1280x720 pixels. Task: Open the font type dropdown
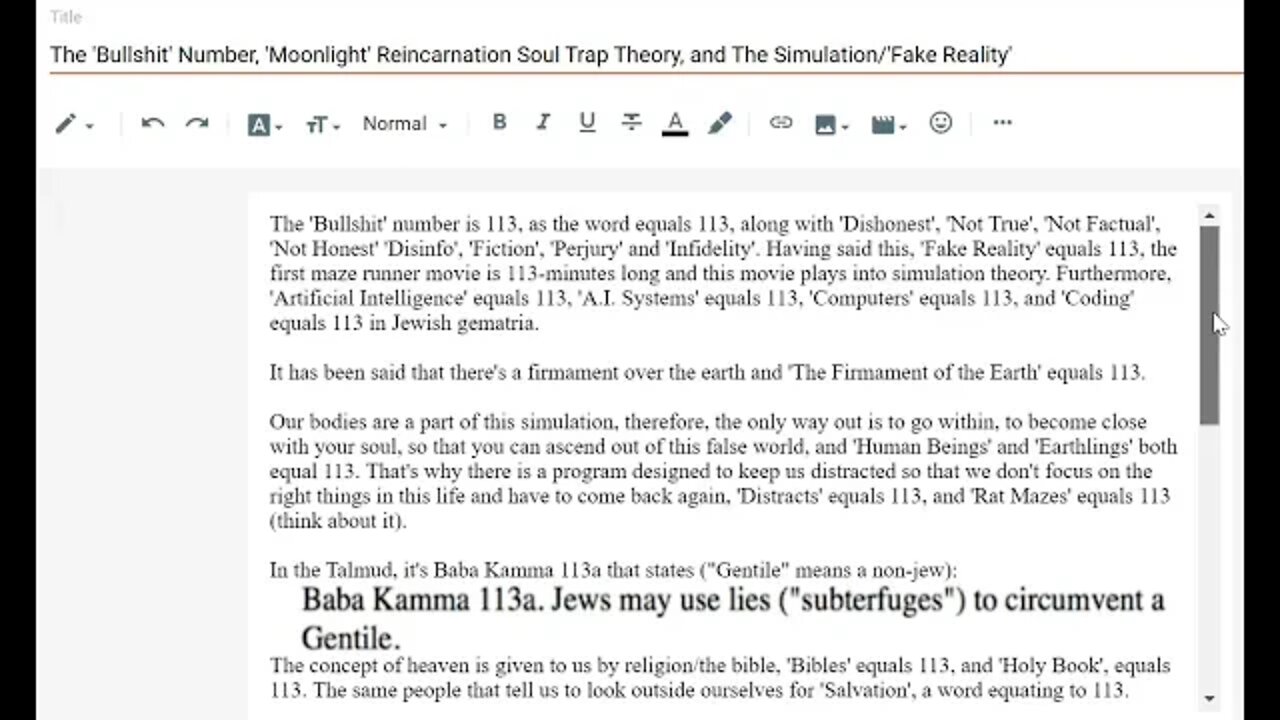pyautogui.click(x=265, y=124)
